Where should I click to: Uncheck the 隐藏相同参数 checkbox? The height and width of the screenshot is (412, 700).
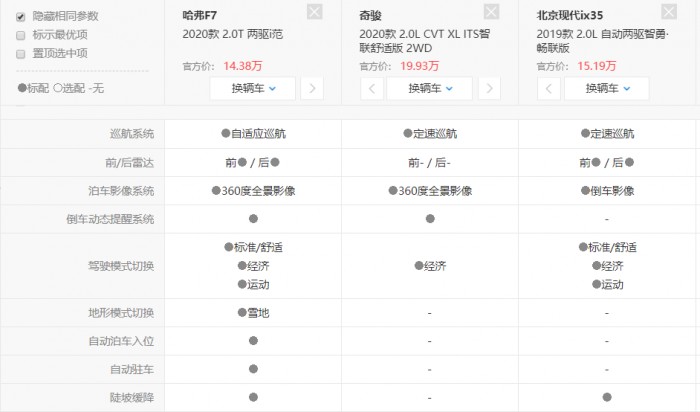point(21,17)
